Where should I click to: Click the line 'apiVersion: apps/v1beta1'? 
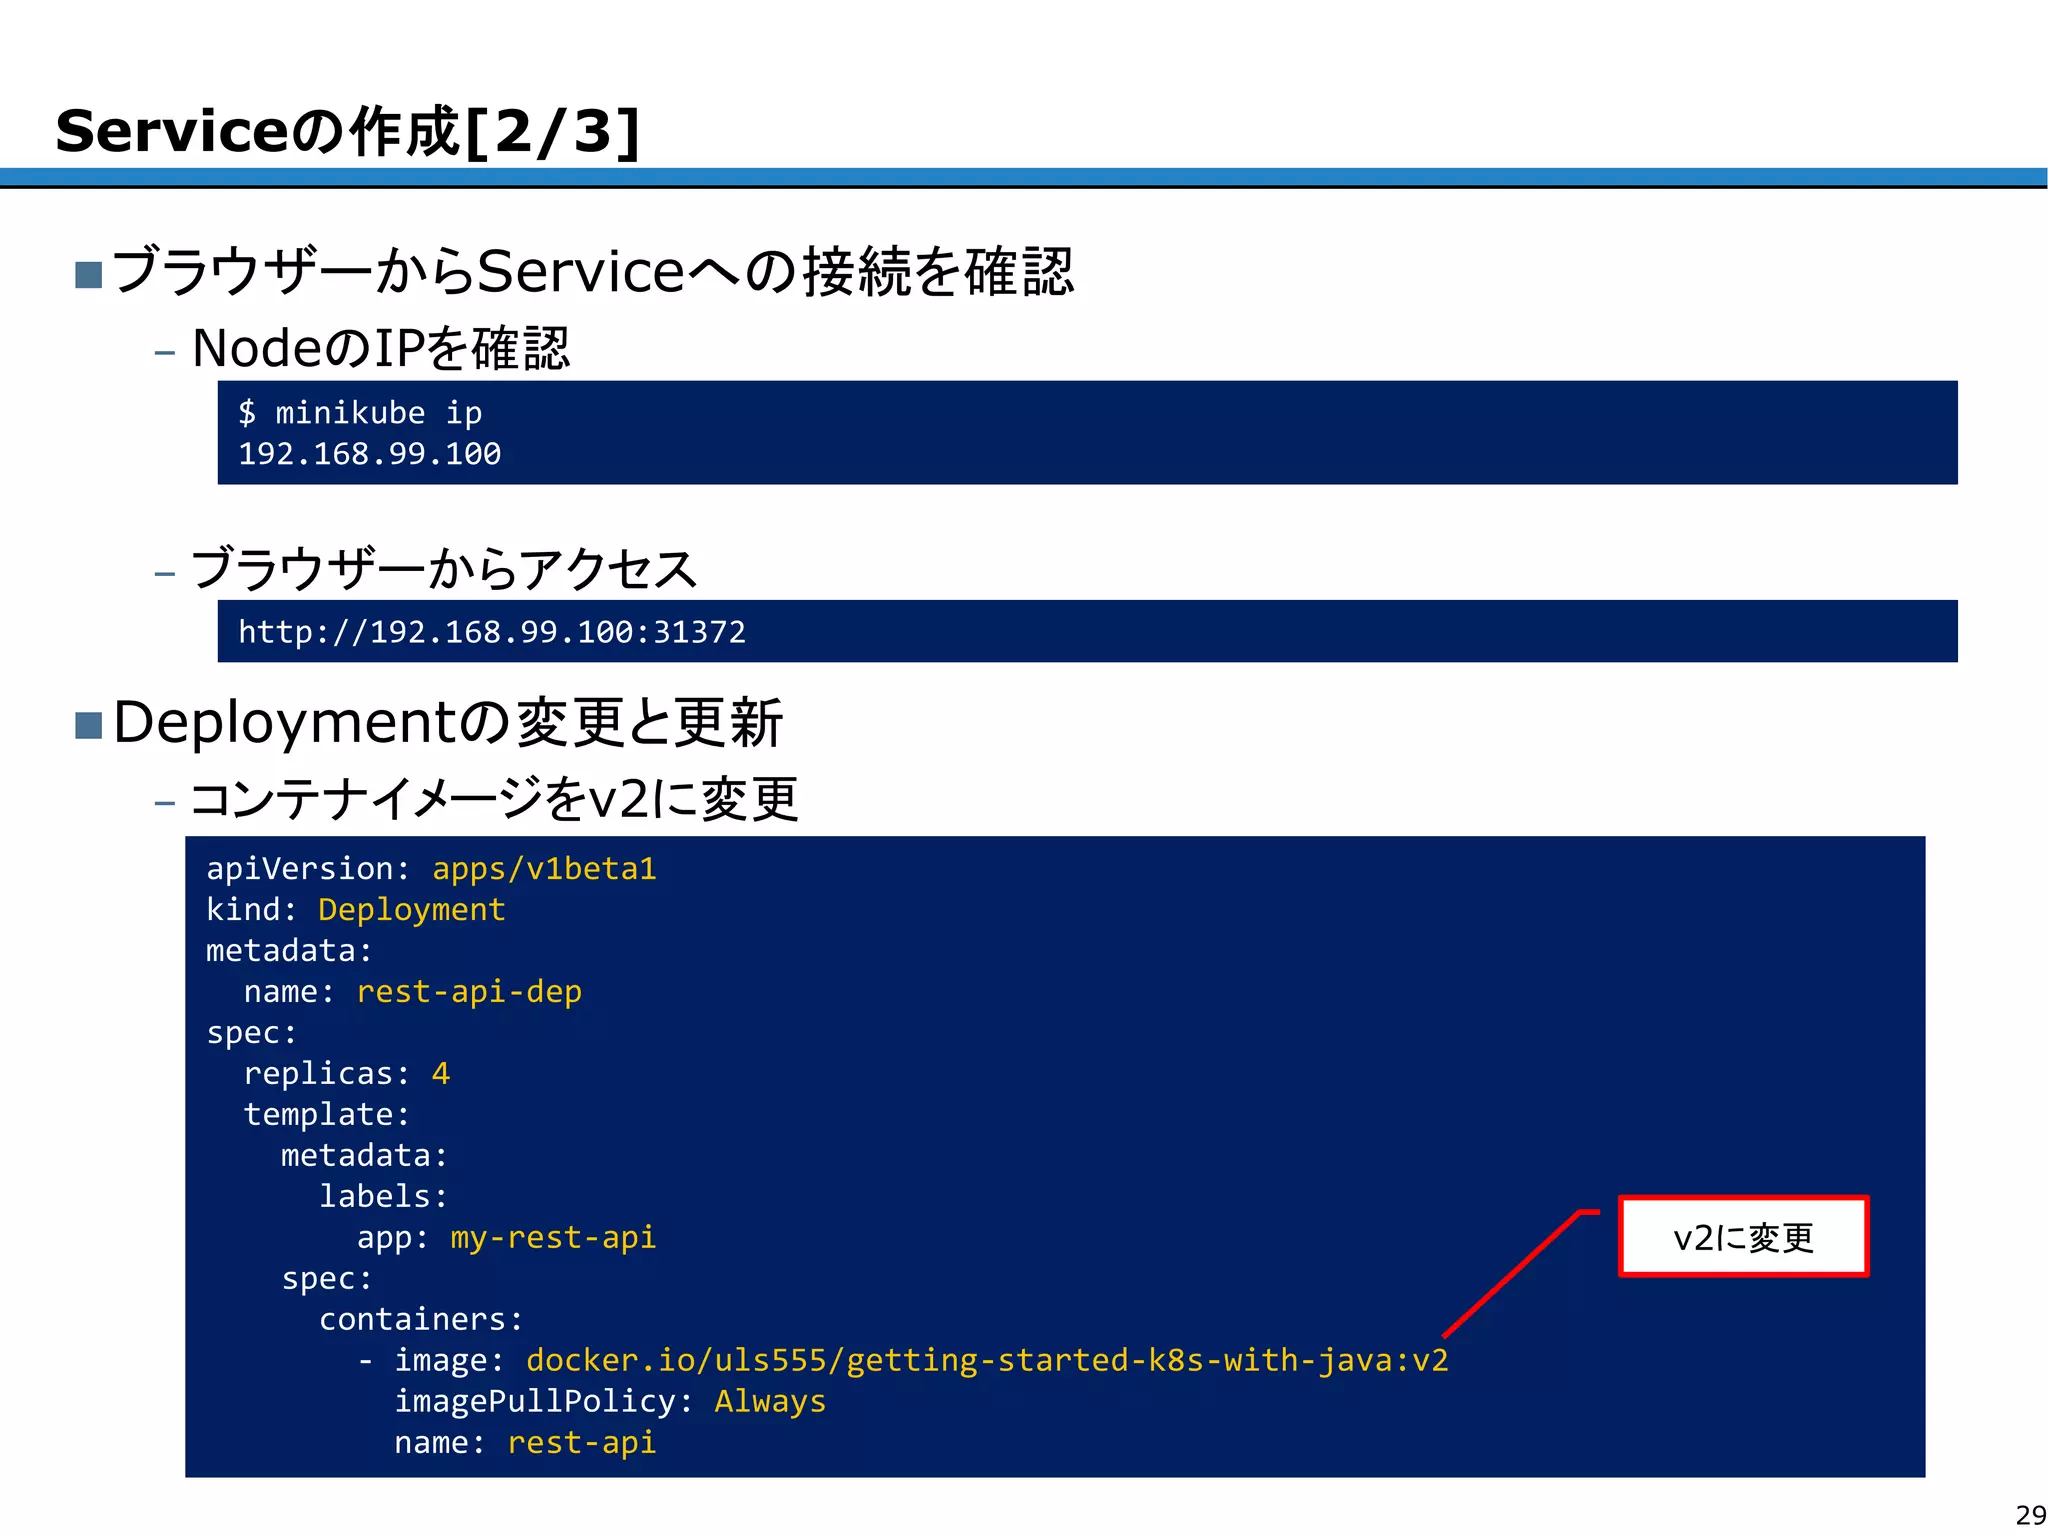[x=431, y=868]
